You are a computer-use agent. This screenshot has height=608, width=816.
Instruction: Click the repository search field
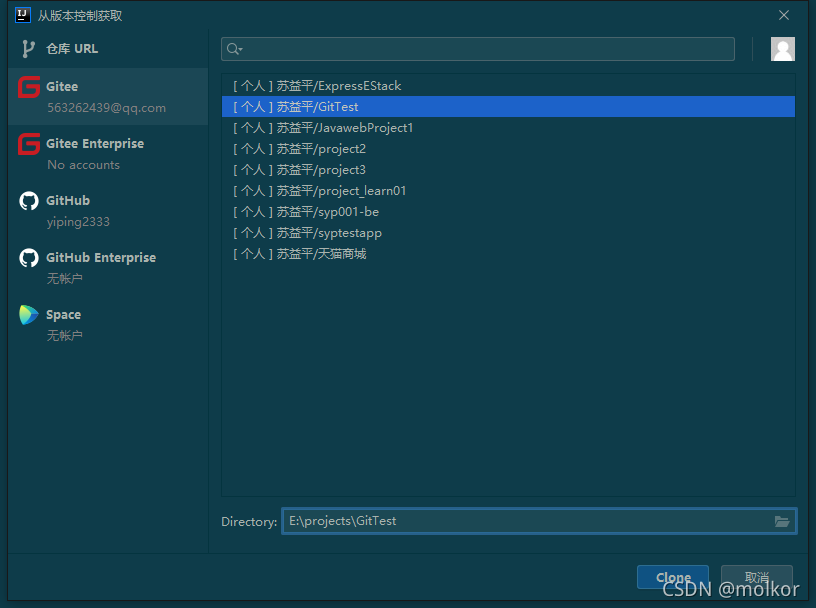pos(478,49)
